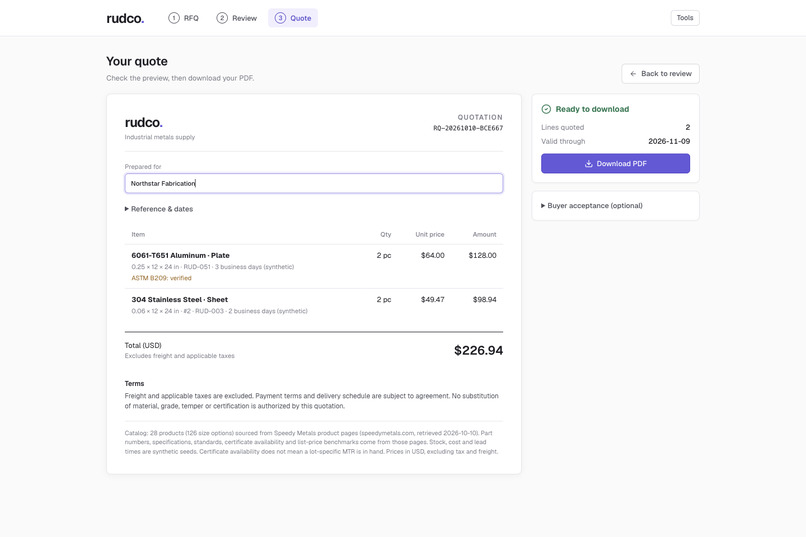Click the download icon on the PDF button
Viewport: 806px width, 537px height.
(x=589, y=163)
